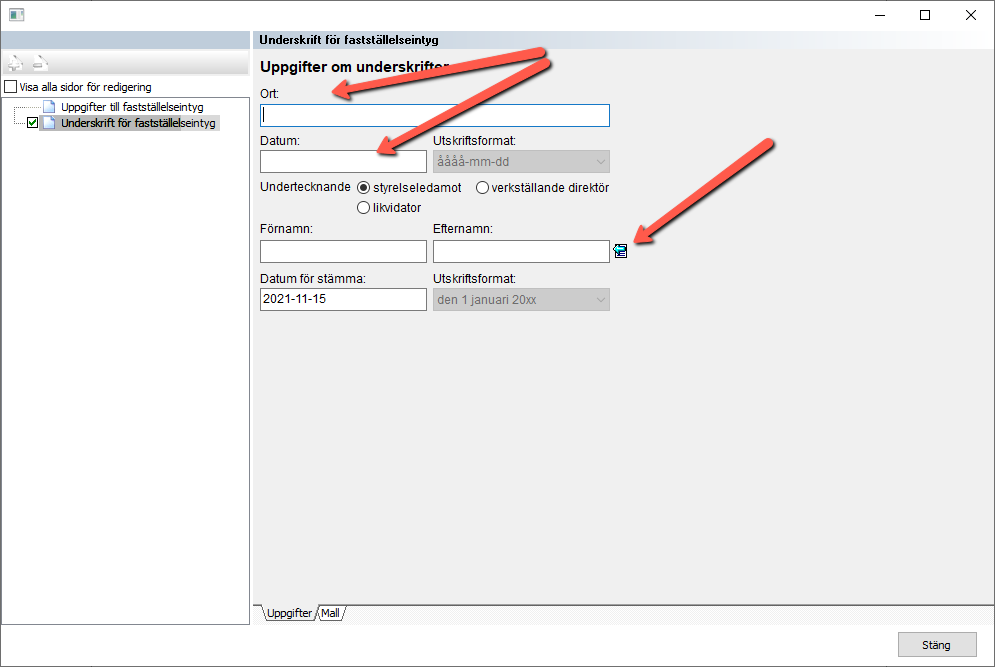Click the Efternamn text field

[x=521, y=251]
